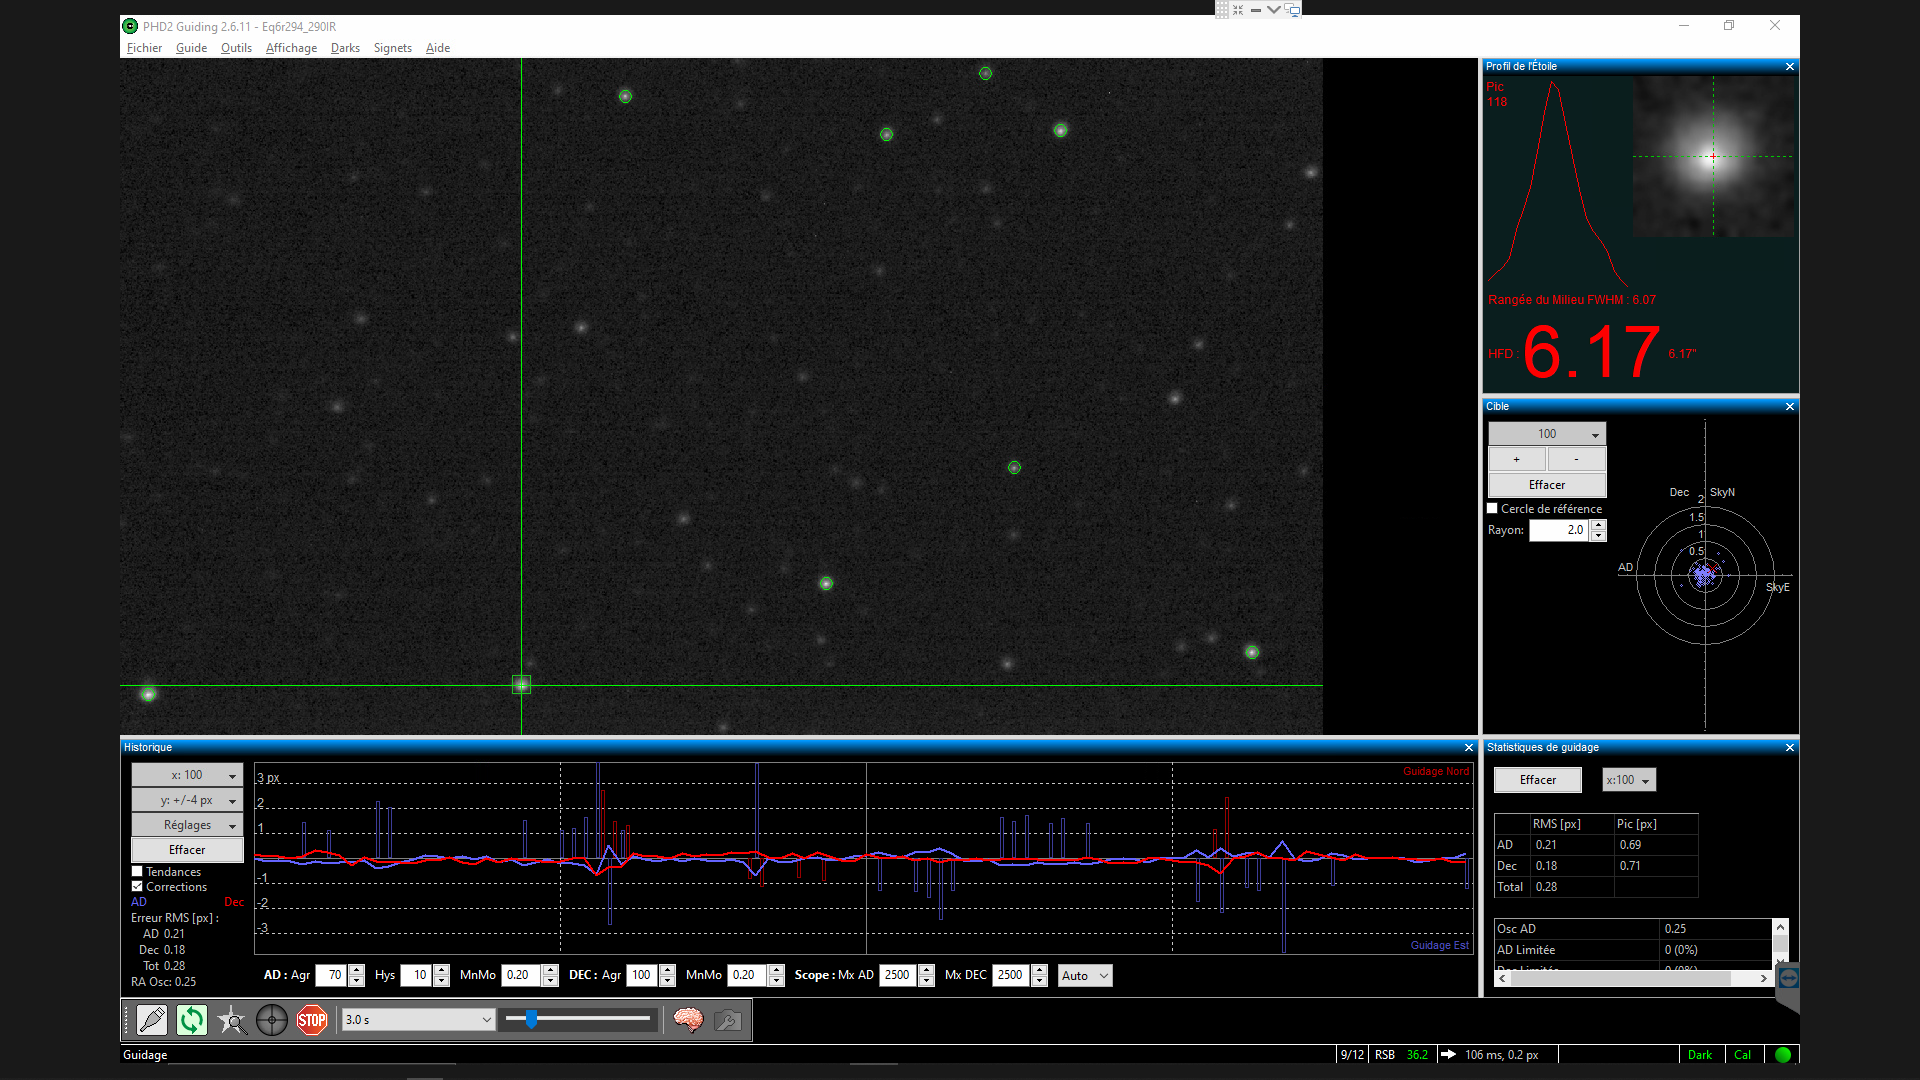Open the Aide menu
Viewport: 1920px width, 1080px height.
438,48
